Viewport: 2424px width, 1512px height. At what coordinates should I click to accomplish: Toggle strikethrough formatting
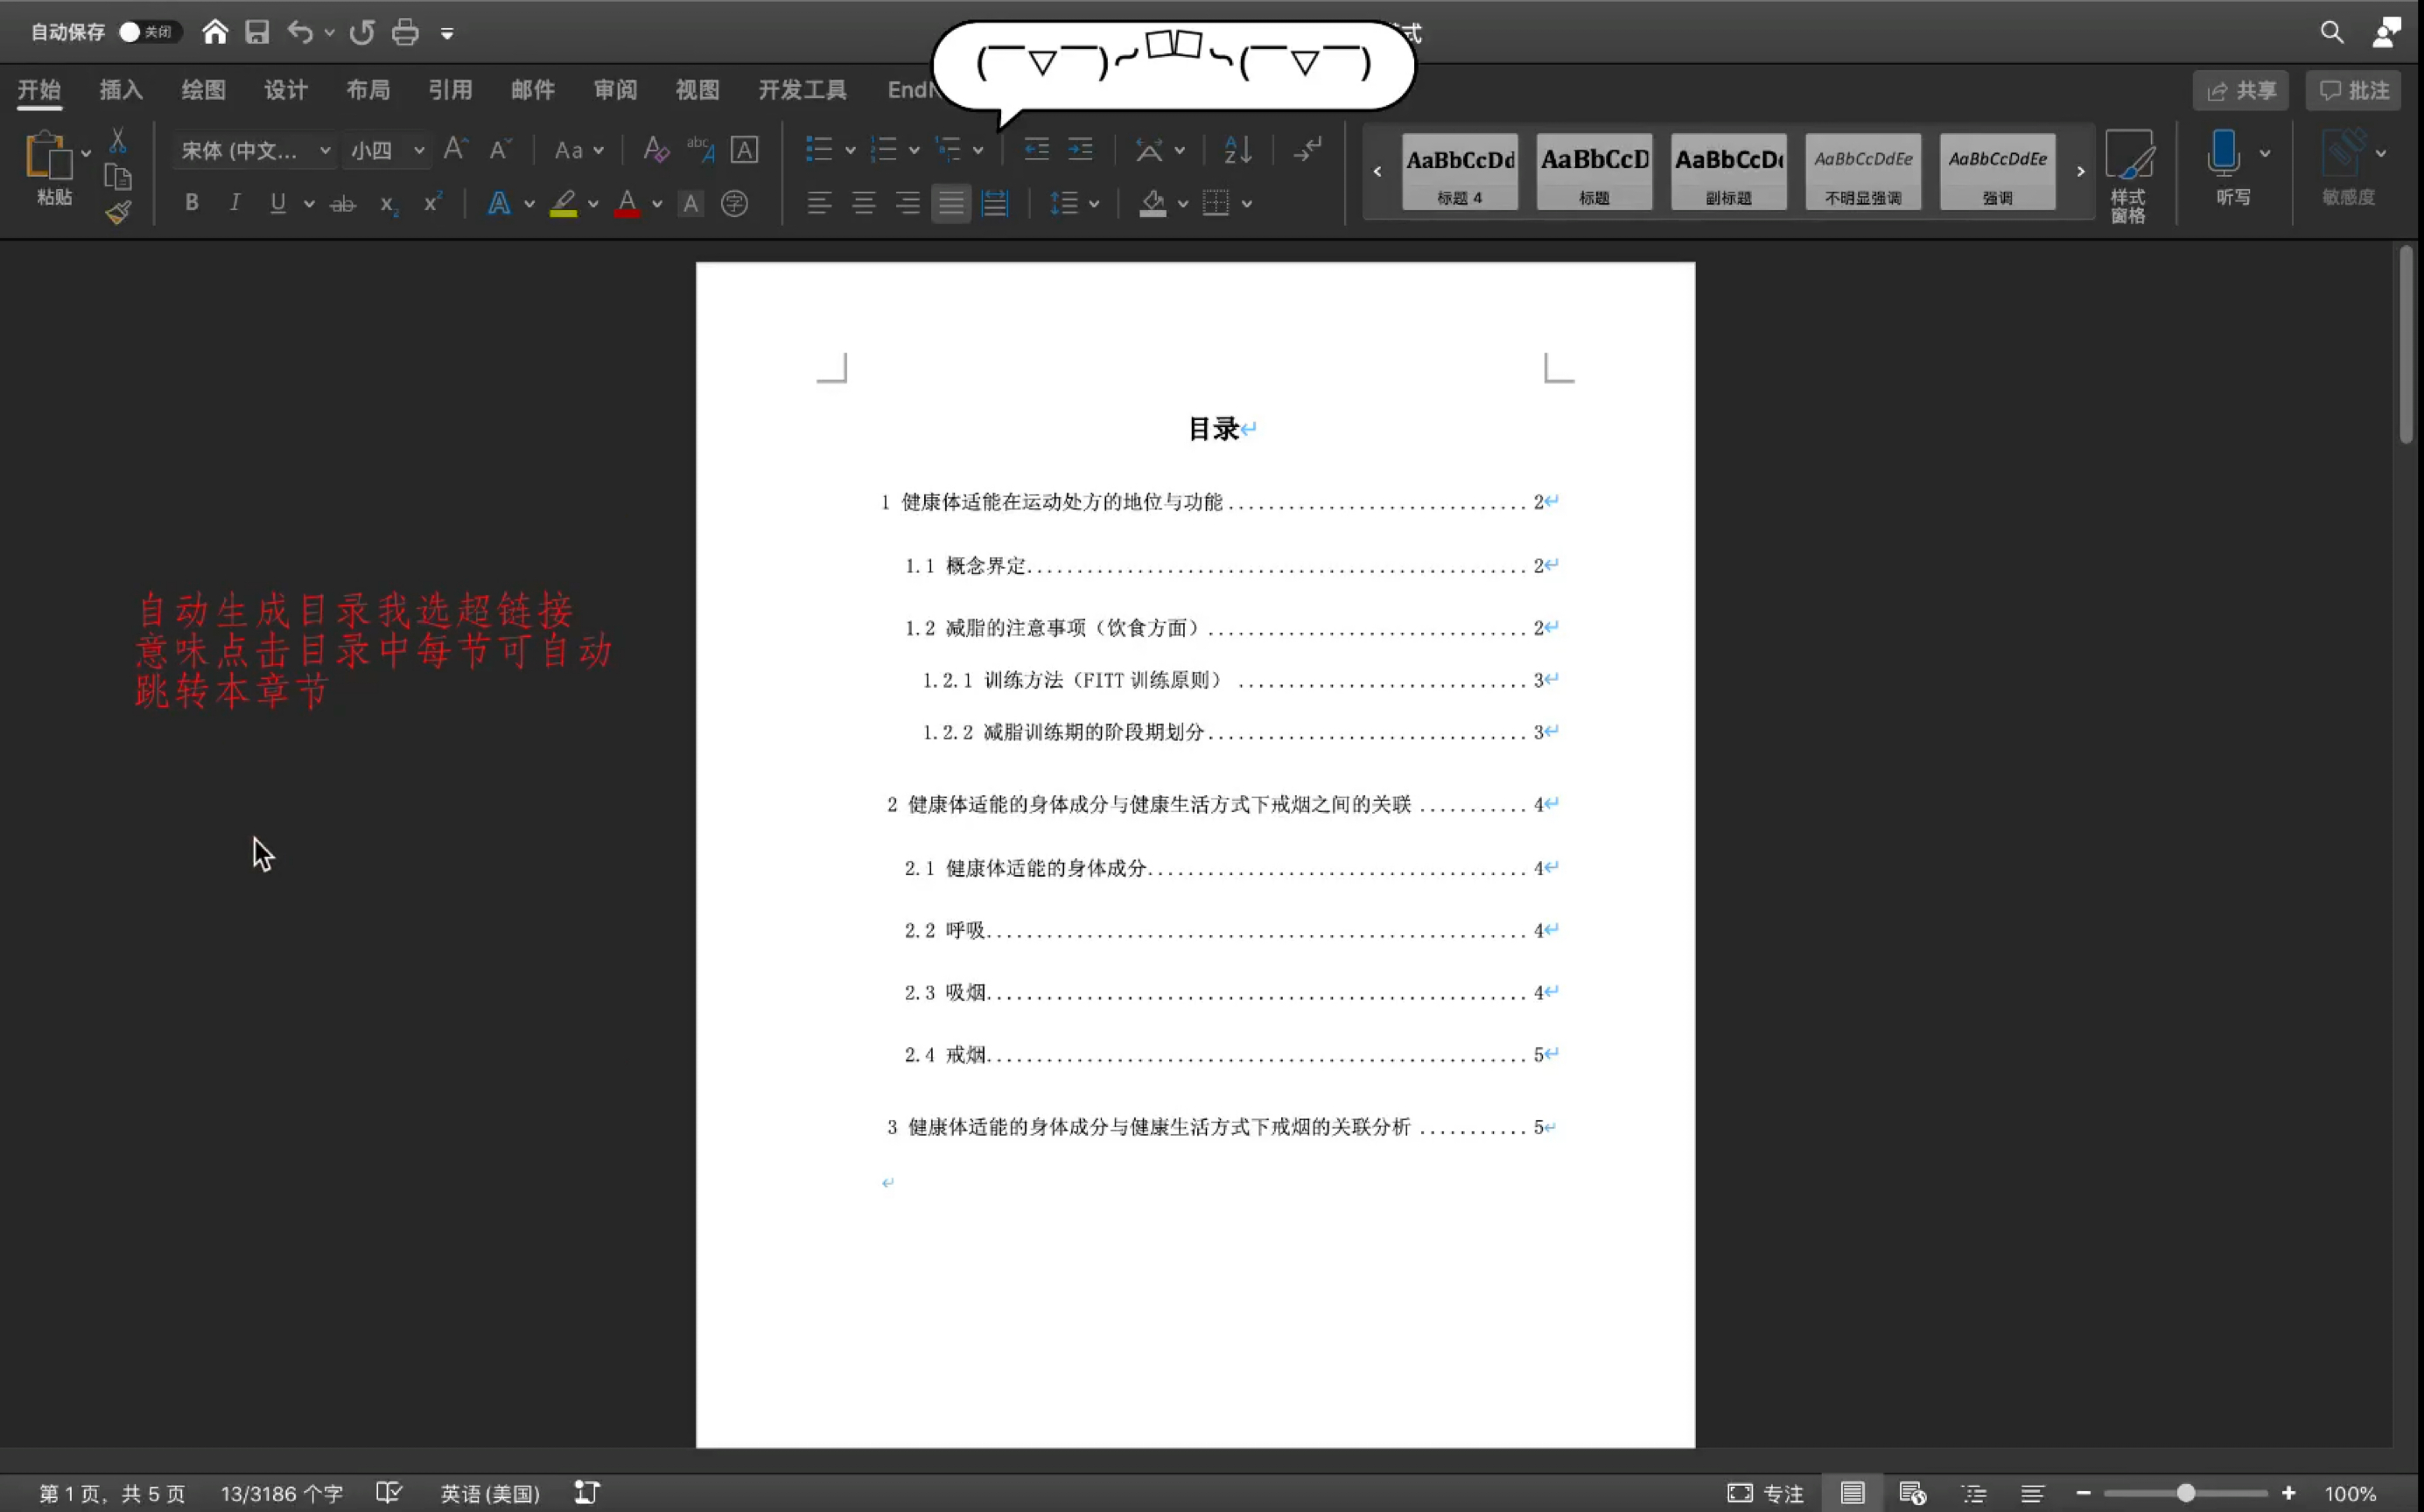click(342, 204)
